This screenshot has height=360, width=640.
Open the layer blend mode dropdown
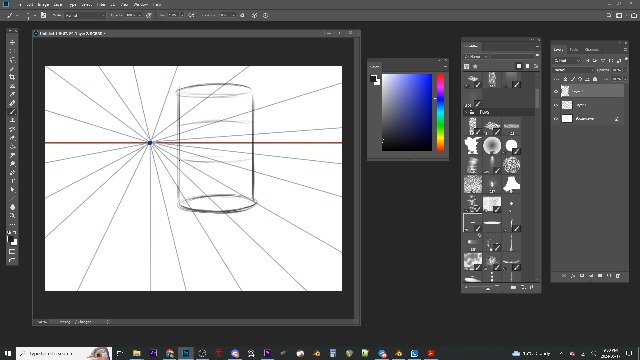click(574, 70)
